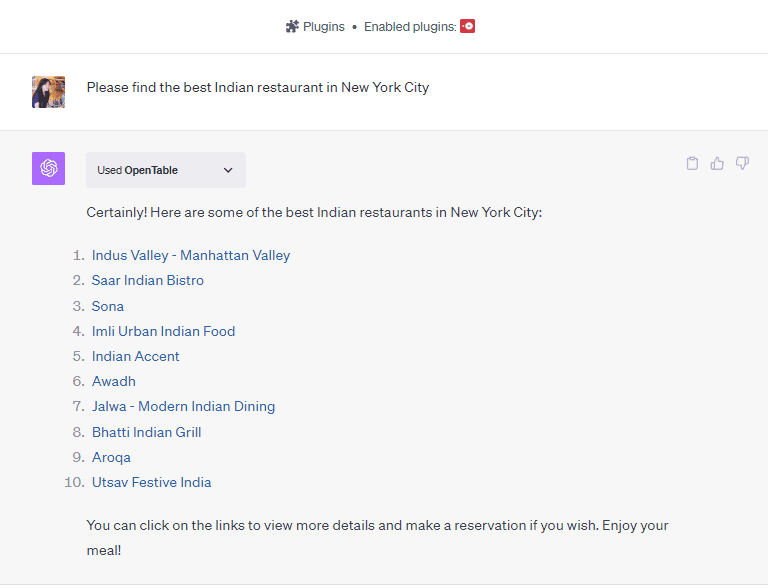Screen dimensions: 768x588
Task: Copy the response with the clipboard icon
Action: coord(692,163)
